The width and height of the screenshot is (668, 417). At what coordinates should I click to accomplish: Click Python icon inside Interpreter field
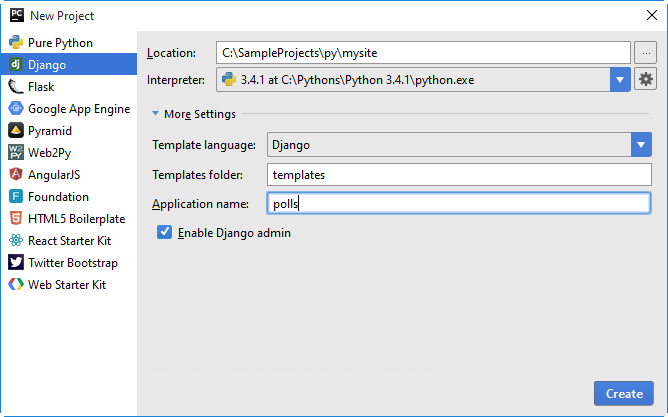(229, 79)
